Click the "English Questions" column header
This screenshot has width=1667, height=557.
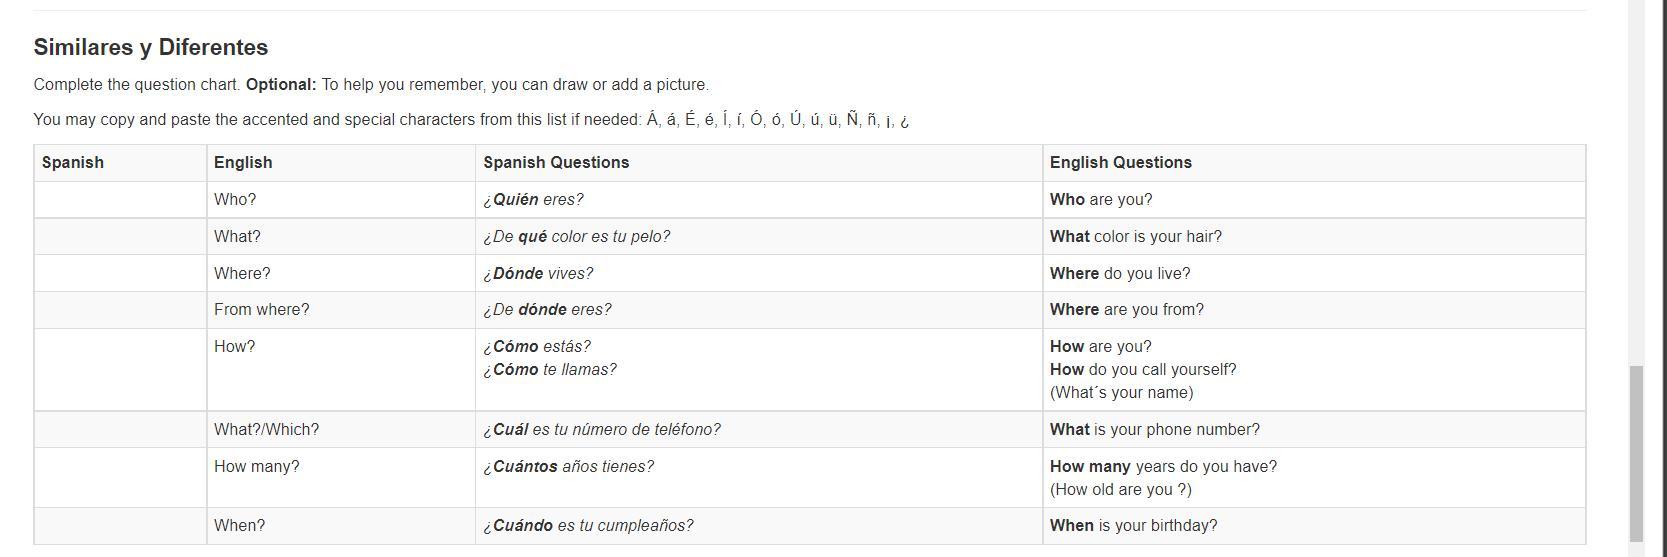click(1120, 163)
